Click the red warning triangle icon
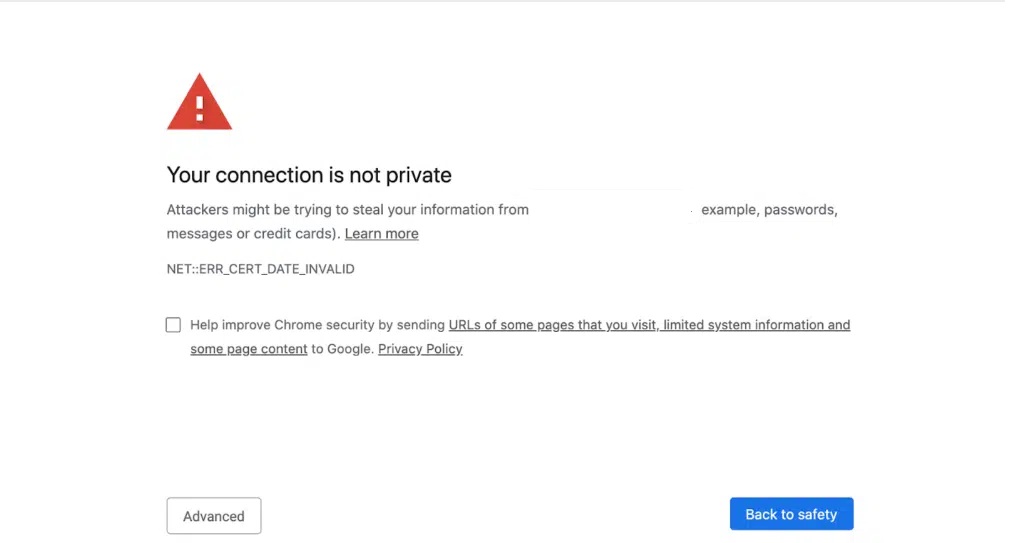 [199, 102]
